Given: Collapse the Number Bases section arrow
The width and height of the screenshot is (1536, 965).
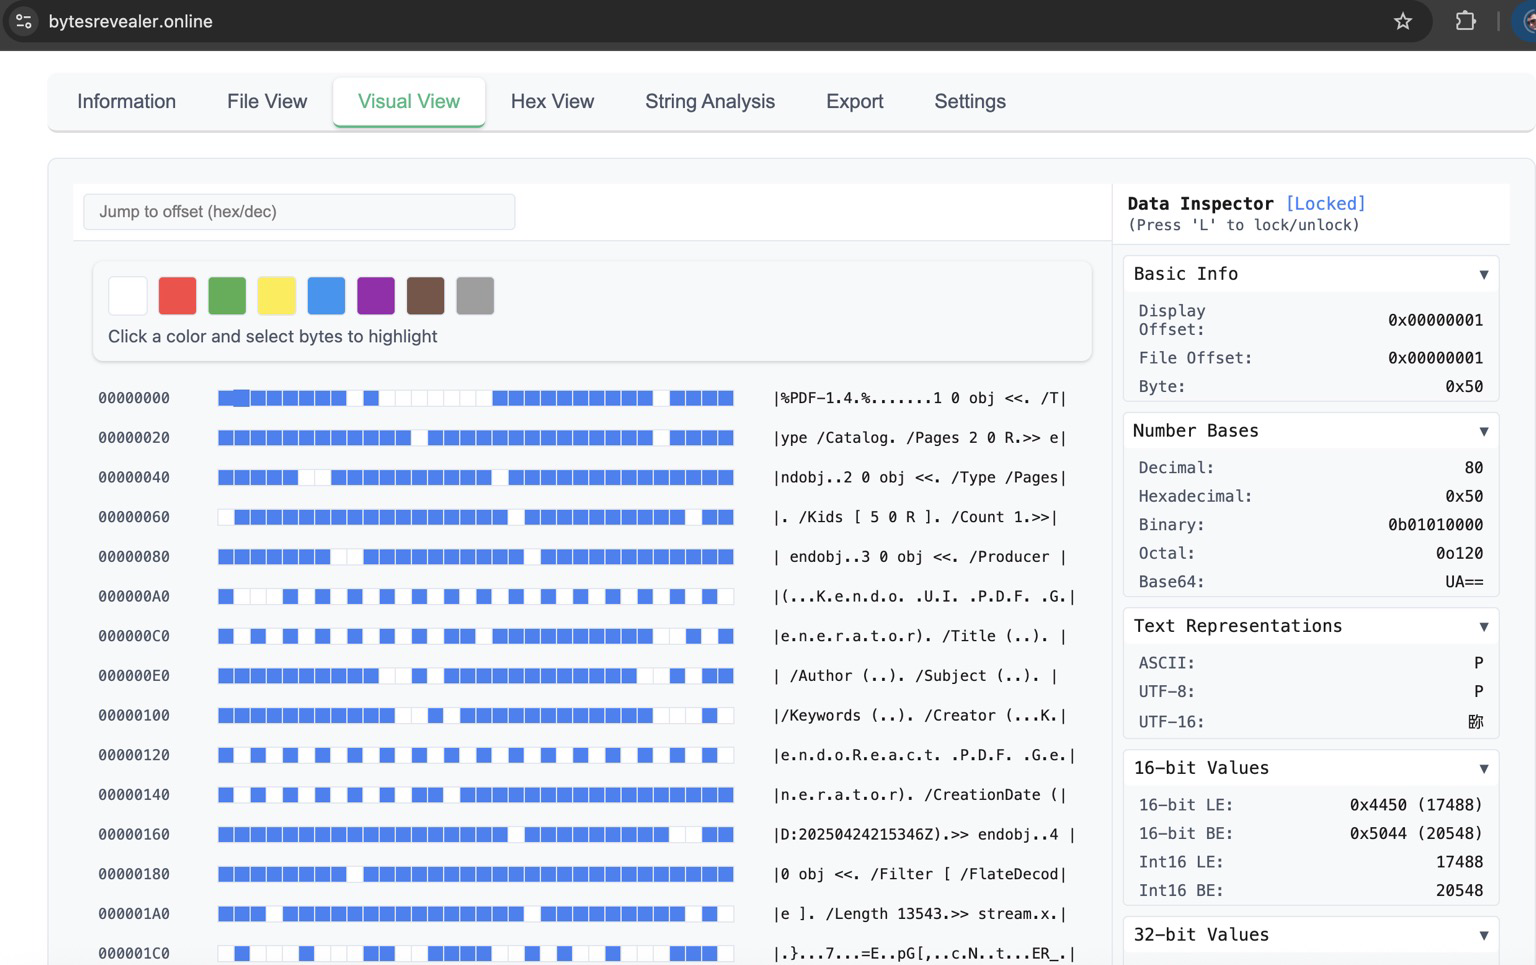Looking at the screenshot, I should 1483,431.
